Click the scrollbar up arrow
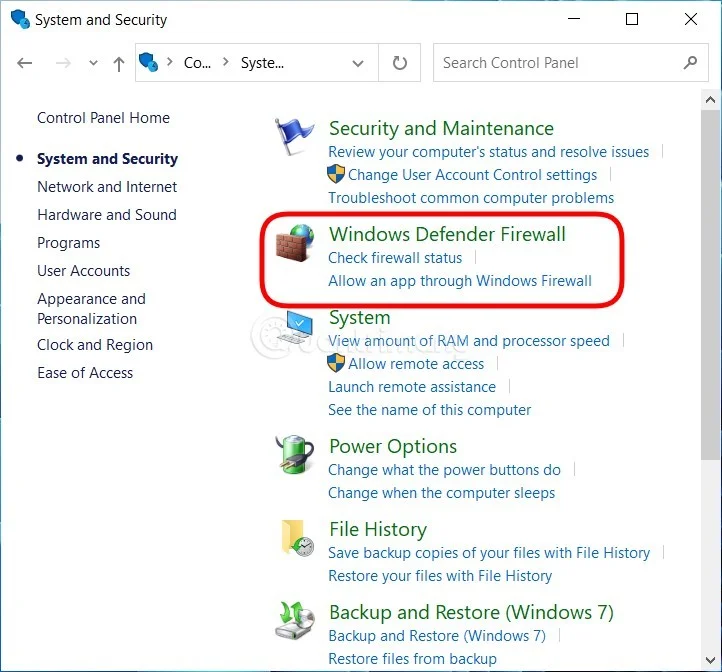Viewport: 722px width, 672px height. tap(710, 99)
